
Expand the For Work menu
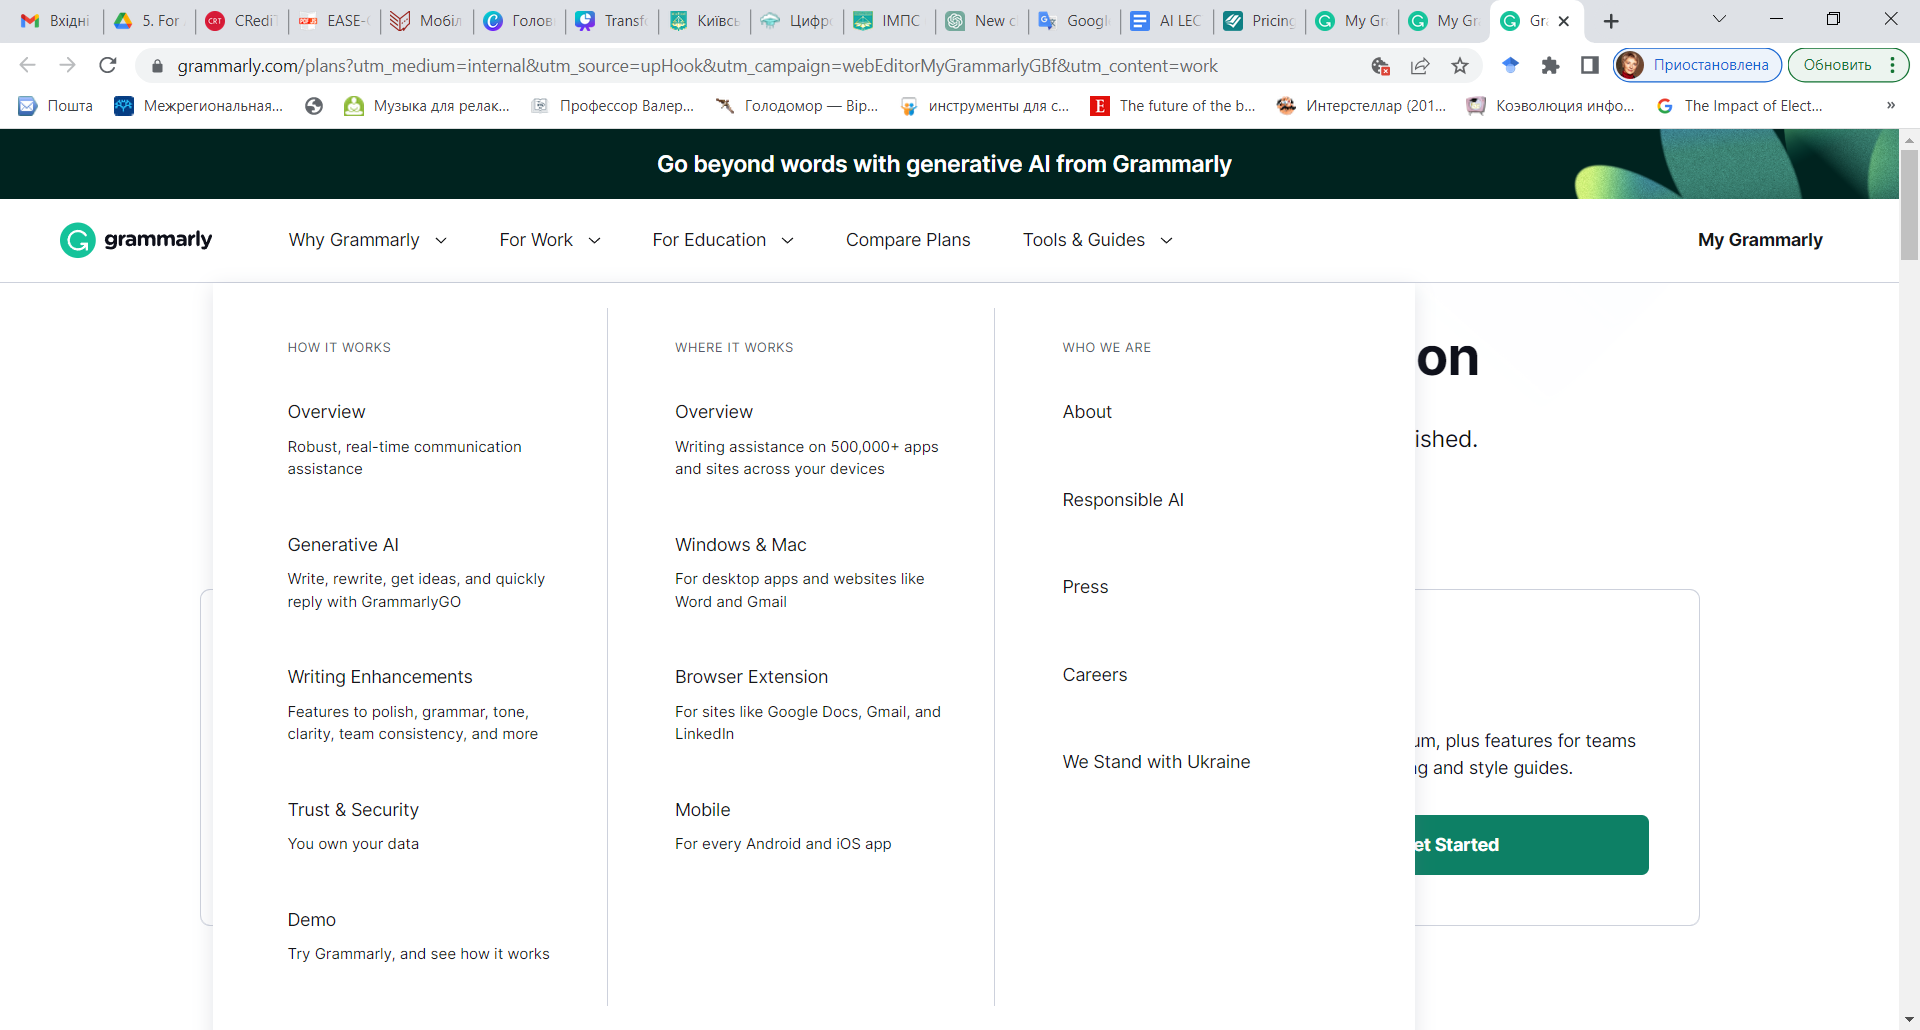[x=550, y=240]
